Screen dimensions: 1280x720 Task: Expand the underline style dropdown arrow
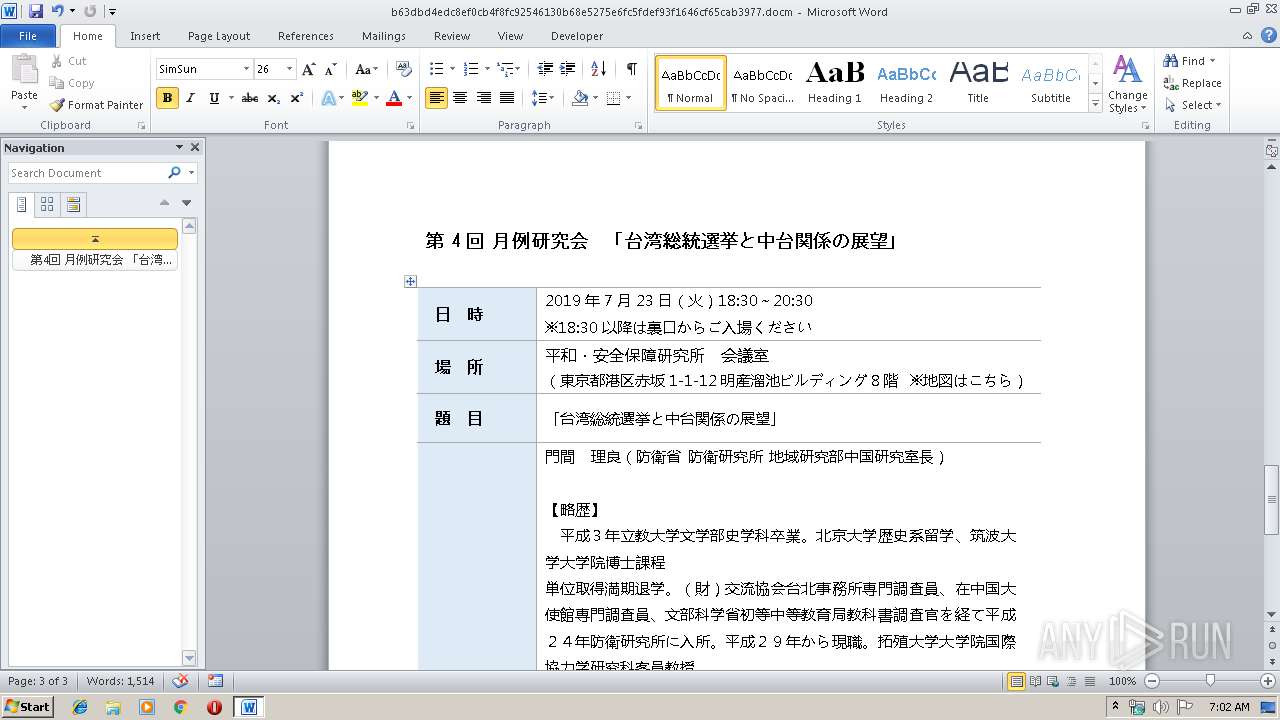click(x=231, y=98)
